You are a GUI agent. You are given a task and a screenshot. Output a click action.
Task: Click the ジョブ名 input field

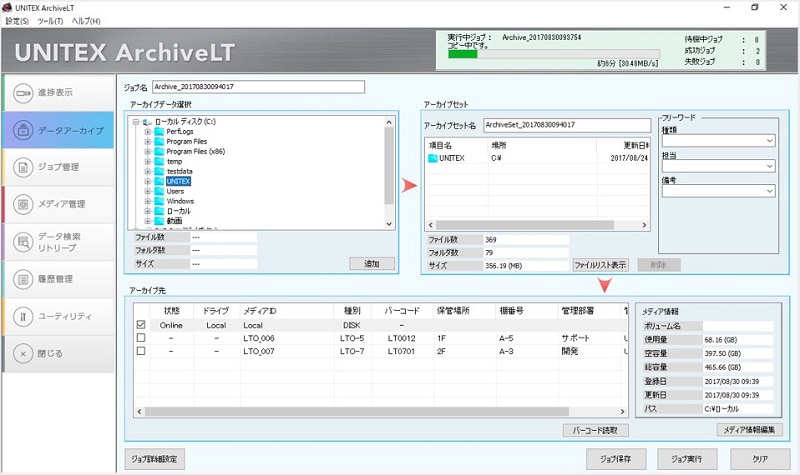[258, 87]
